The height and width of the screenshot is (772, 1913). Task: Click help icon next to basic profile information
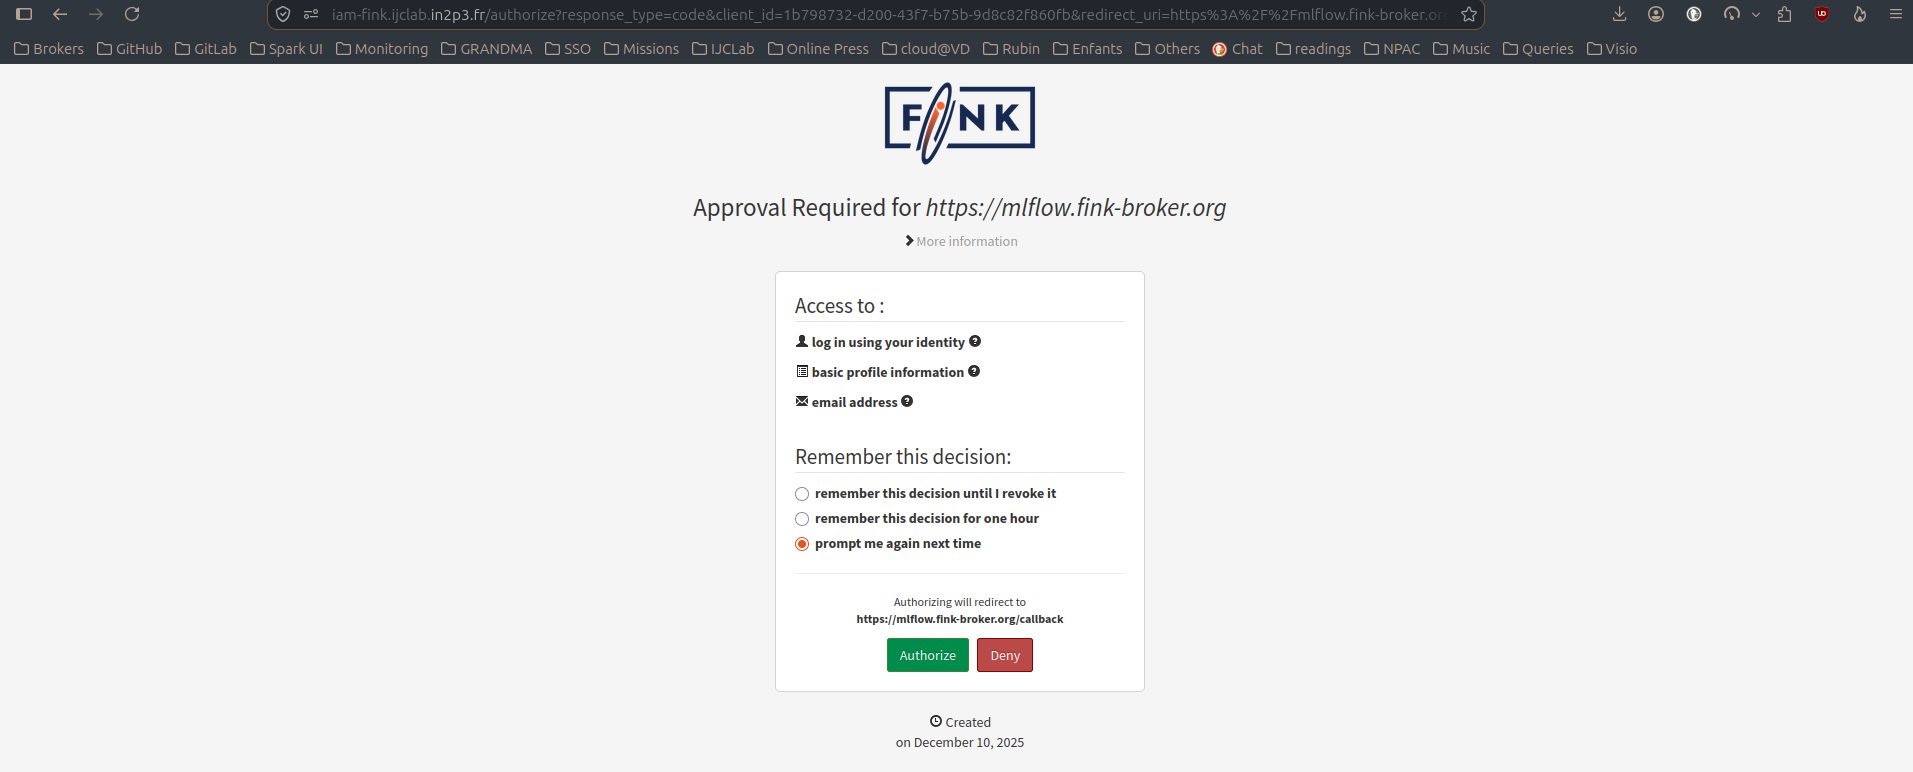tap(974, 371)
